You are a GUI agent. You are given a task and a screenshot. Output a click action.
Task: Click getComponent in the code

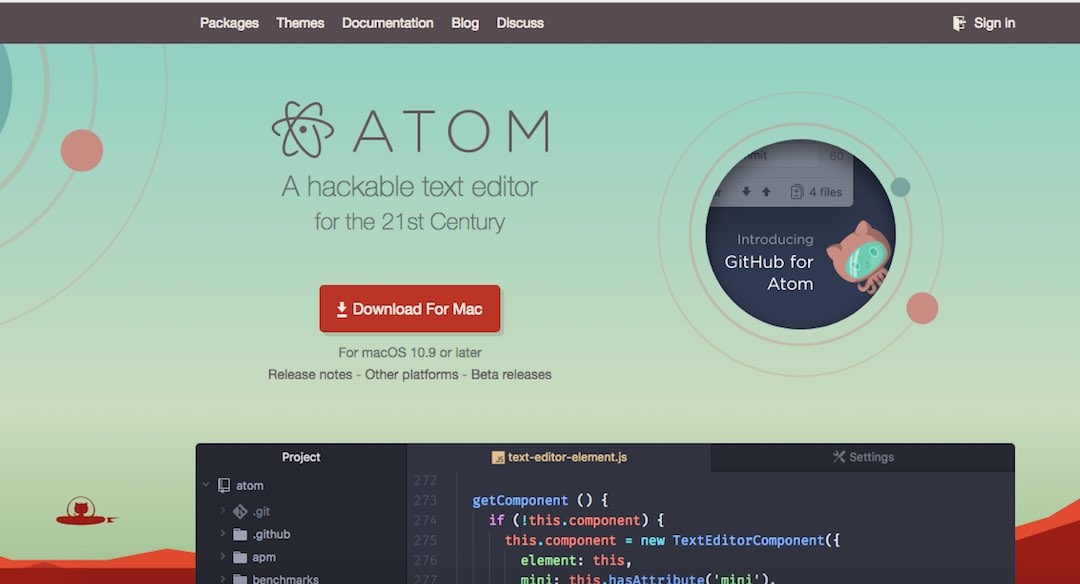pyautogui.click(x=520, y=501)
